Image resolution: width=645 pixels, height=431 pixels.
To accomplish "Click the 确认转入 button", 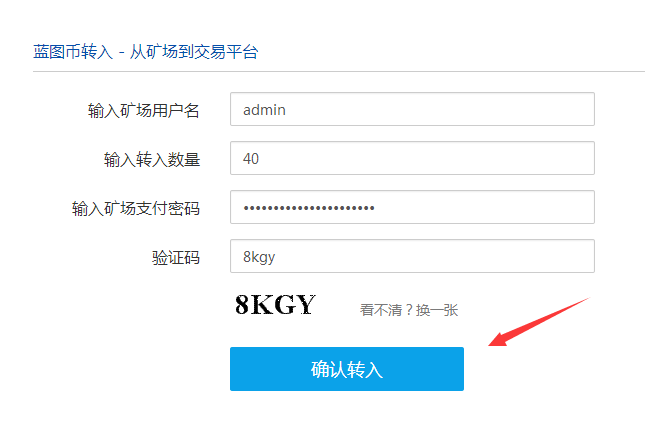I will [x=347, y=369].
